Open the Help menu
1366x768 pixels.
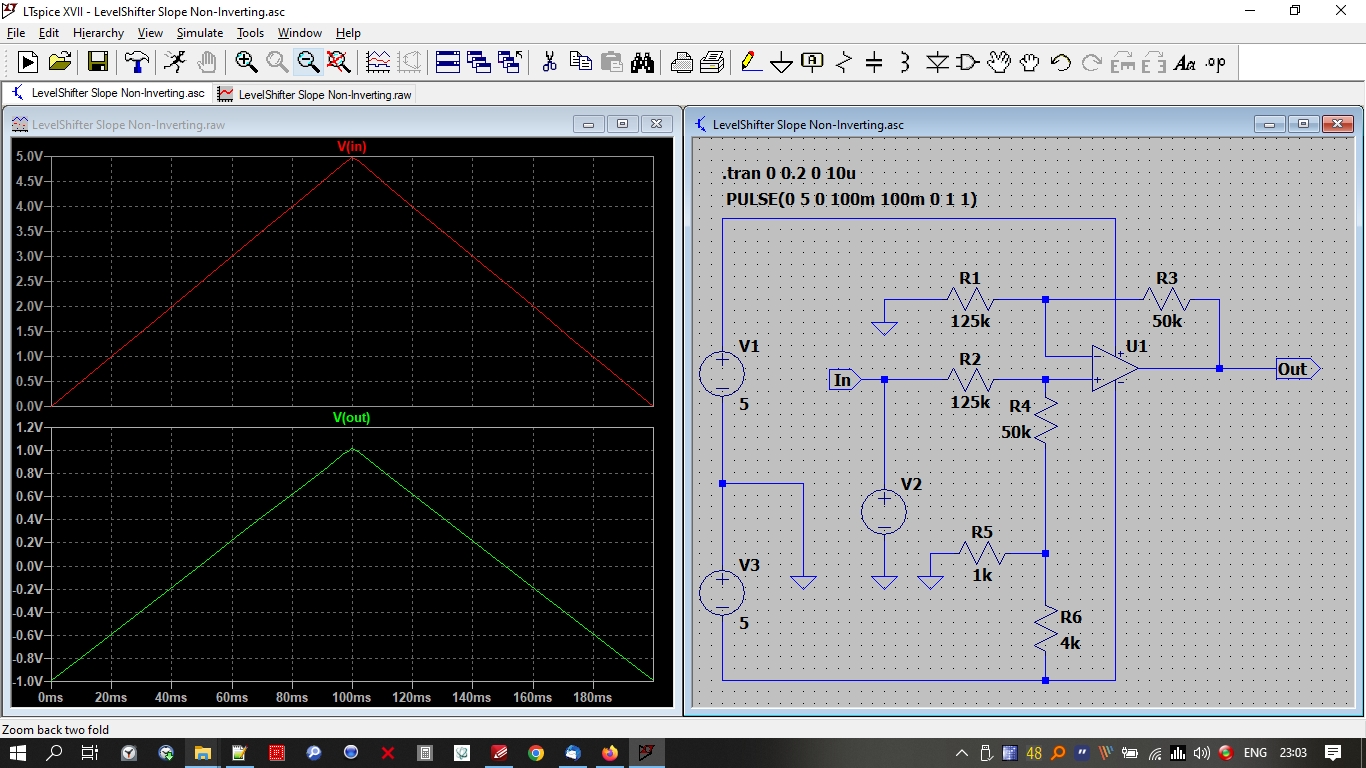tap(348, 33)
